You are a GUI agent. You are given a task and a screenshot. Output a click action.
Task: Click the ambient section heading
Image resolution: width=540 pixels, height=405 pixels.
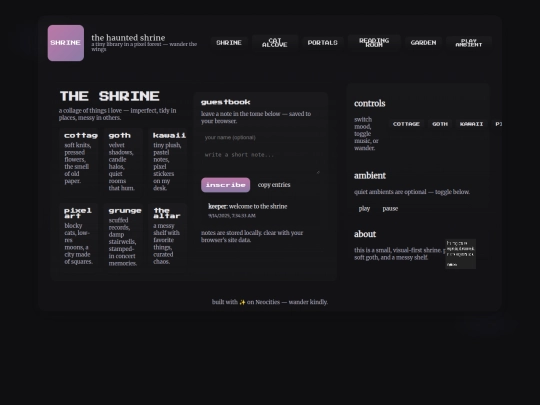coord(370,176)
